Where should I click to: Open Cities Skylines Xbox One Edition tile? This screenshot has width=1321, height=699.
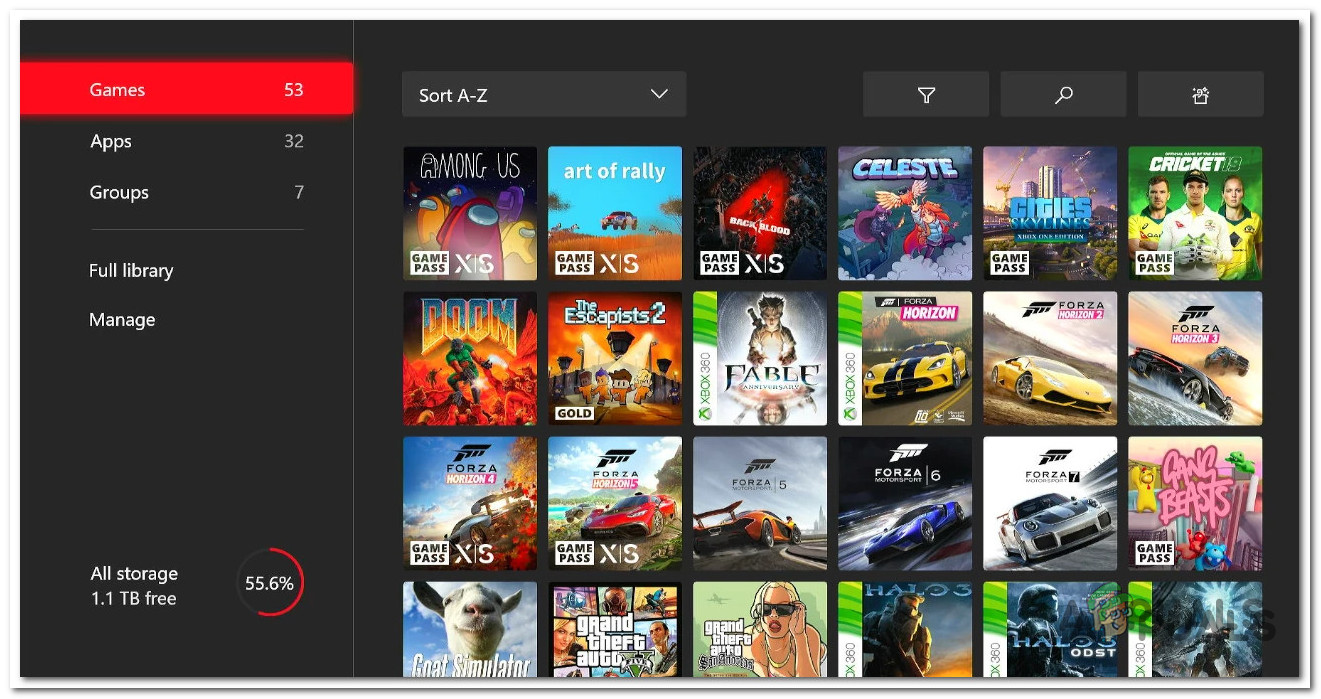point(1050,213)
